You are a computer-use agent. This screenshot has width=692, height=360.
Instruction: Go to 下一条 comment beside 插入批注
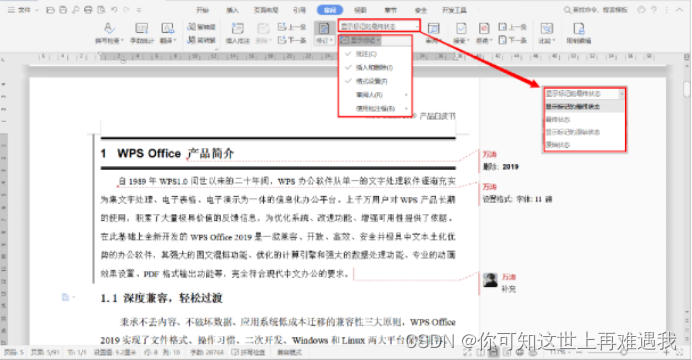click(x=292, y=40)
